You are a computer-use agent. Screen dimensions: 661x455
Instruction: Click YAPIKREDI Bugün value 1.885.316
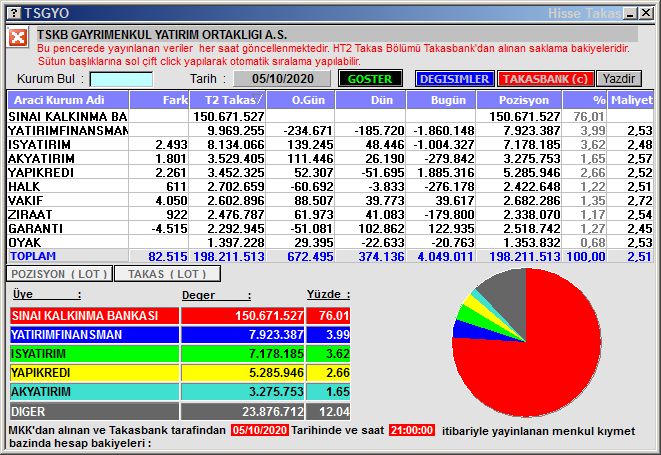click(x=446, y=173)
